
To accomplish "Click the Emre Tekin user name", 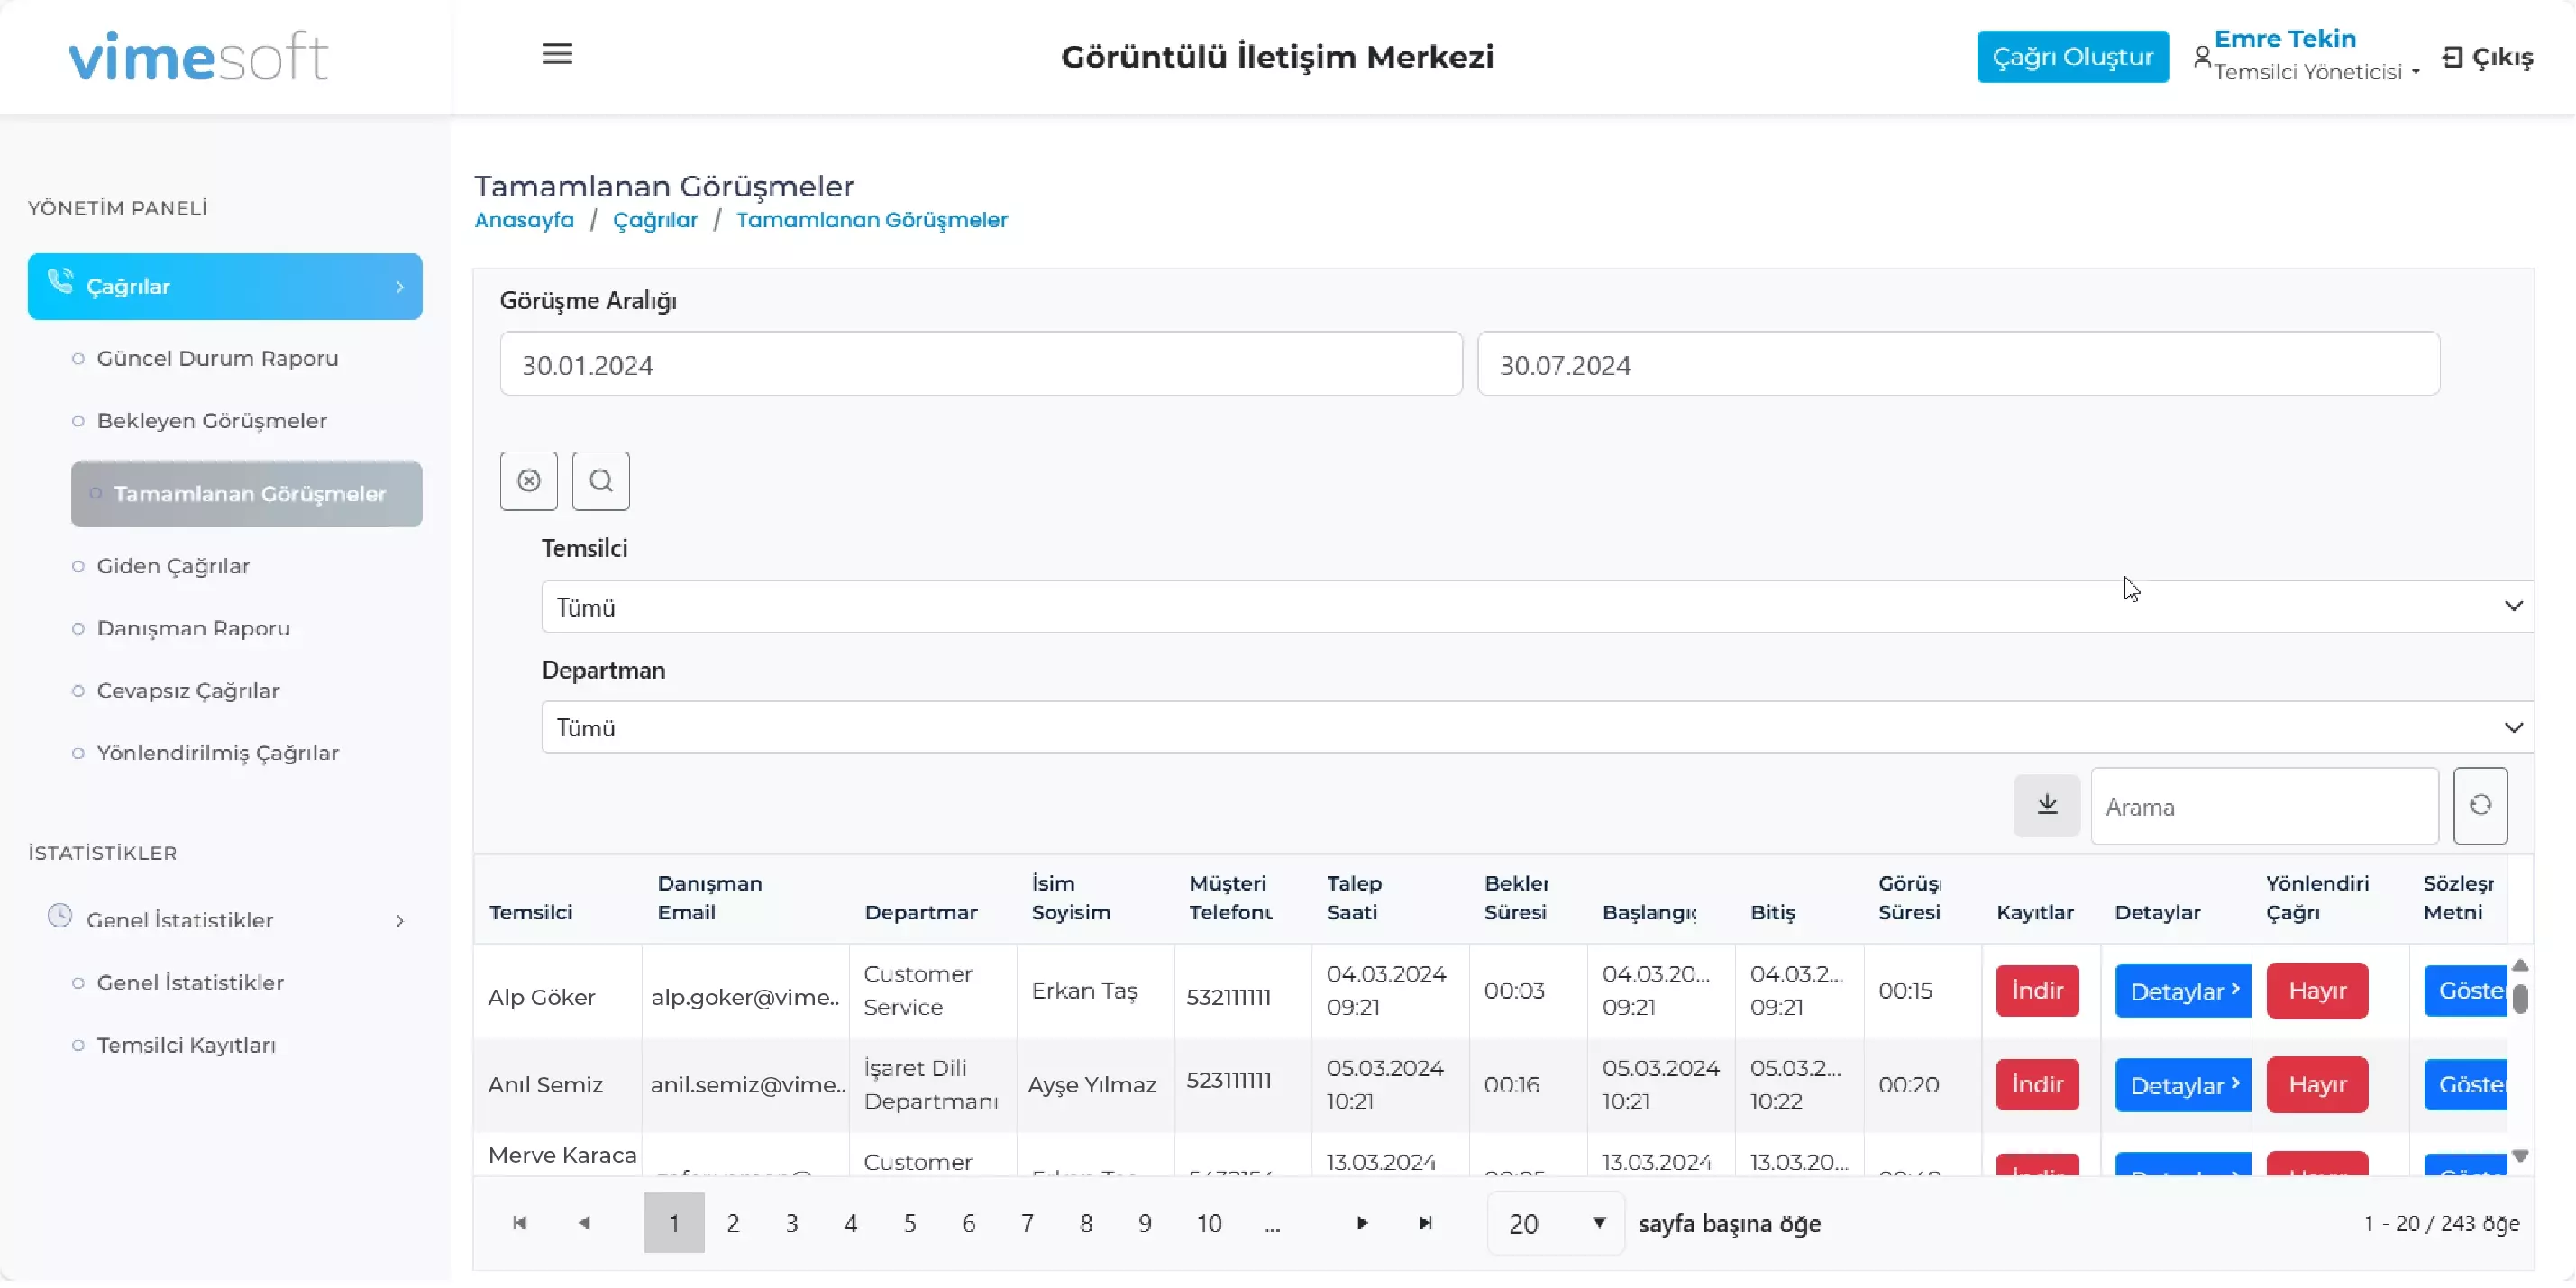I will pyautogui.click(x=2285, y=39).
